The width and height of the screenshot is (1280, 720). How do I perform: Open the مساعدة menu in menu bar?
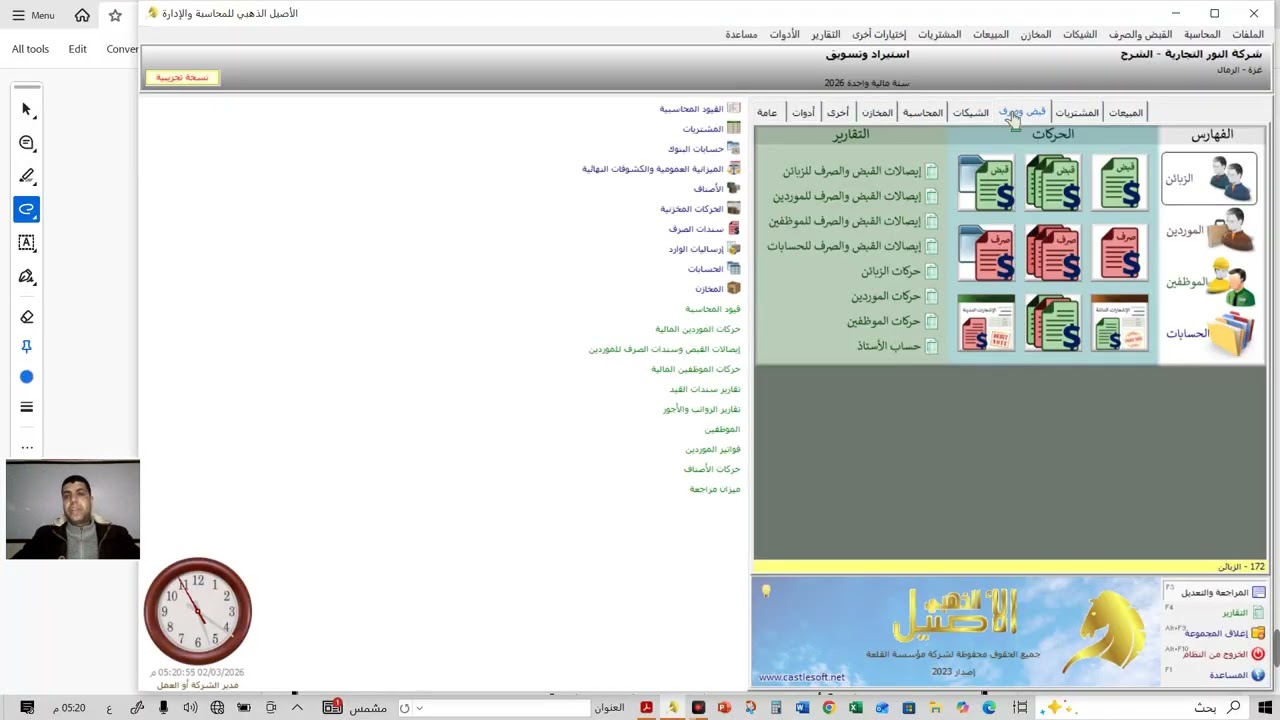coord(741,34)
